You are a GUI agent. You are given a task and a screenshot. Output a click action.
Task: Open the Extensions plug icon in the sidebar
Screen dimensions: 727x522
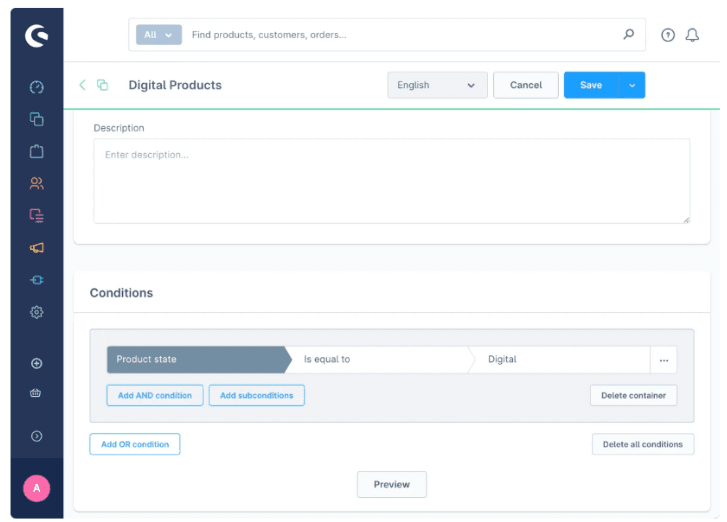pyautogui.click(x=37, y=280)
